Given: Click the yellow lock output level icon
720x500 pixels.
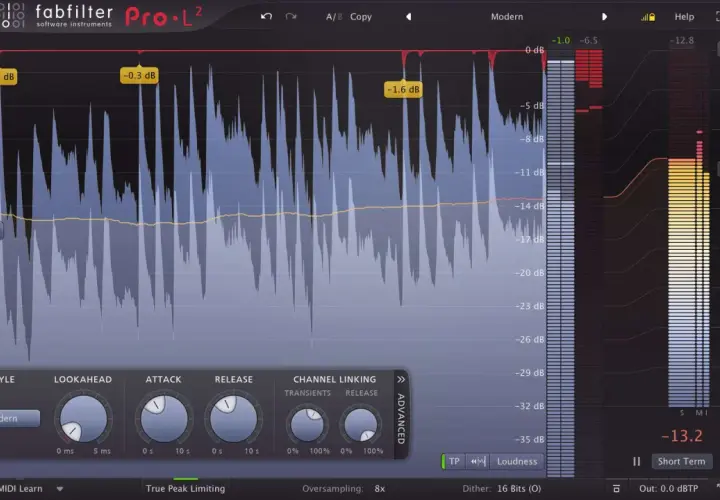Looking at the screenshot, I should click(648, 17).
